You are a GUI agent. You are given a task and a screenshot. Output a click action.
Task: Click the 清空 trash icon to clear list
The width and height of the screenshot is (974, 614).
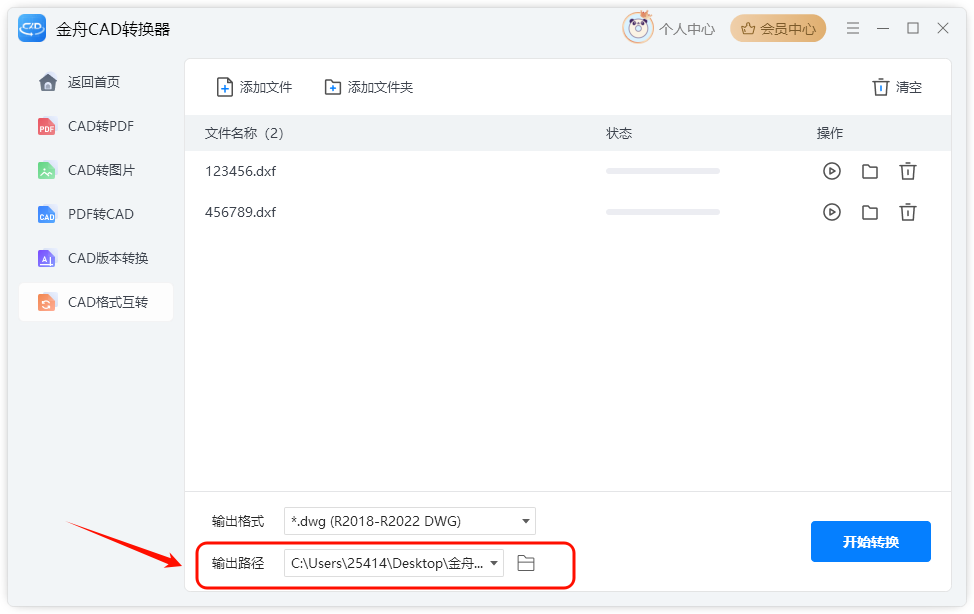point(880,87)
